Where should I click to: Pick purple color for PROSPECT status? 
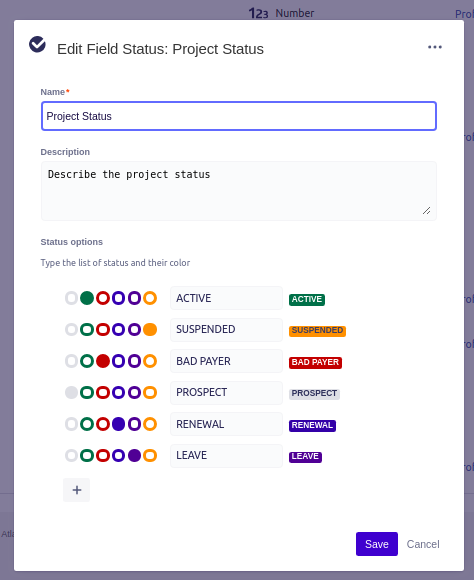134,392
